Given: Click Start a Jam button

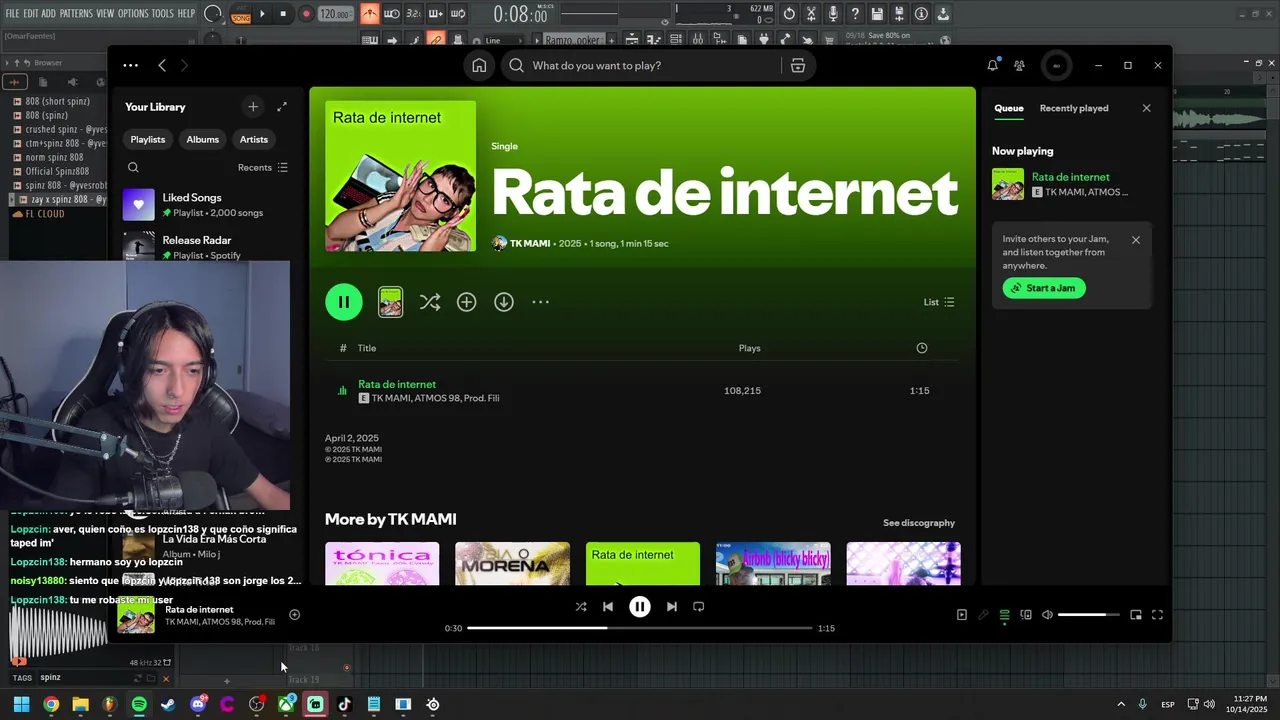Looking at the screenshot, I should tap(1044, 288).
